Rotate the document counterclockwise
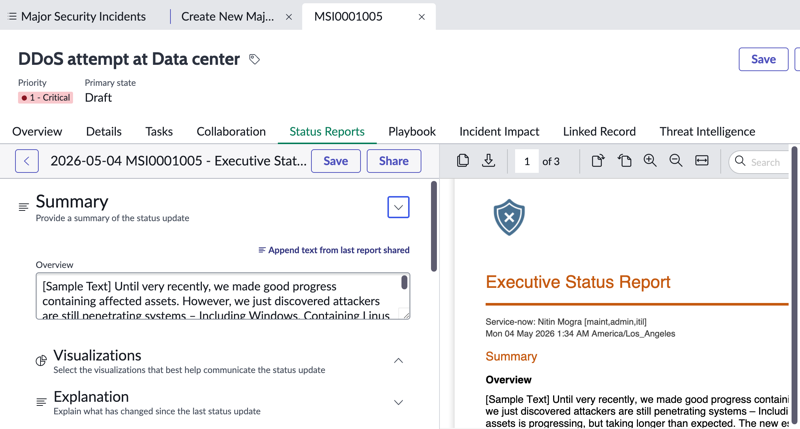 tap(624, 161)
